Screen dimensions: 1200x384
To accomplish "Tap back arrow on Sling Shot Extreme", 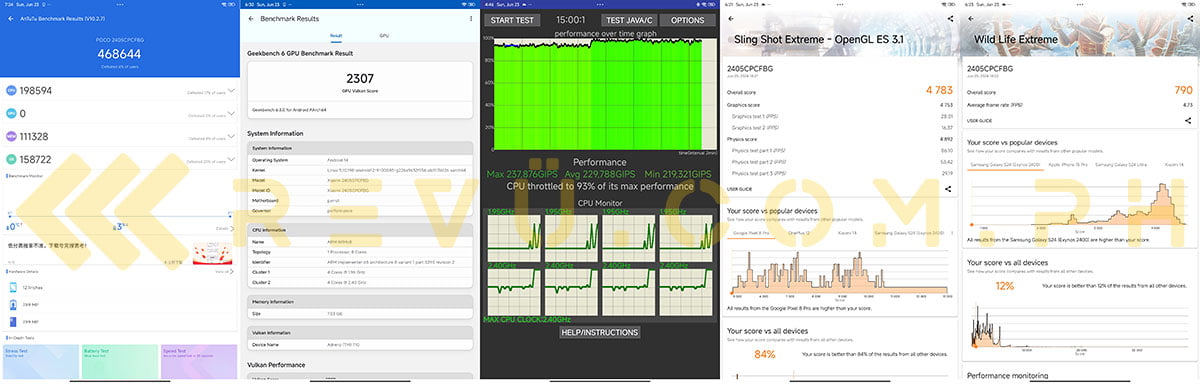I will tap(732, 19).
